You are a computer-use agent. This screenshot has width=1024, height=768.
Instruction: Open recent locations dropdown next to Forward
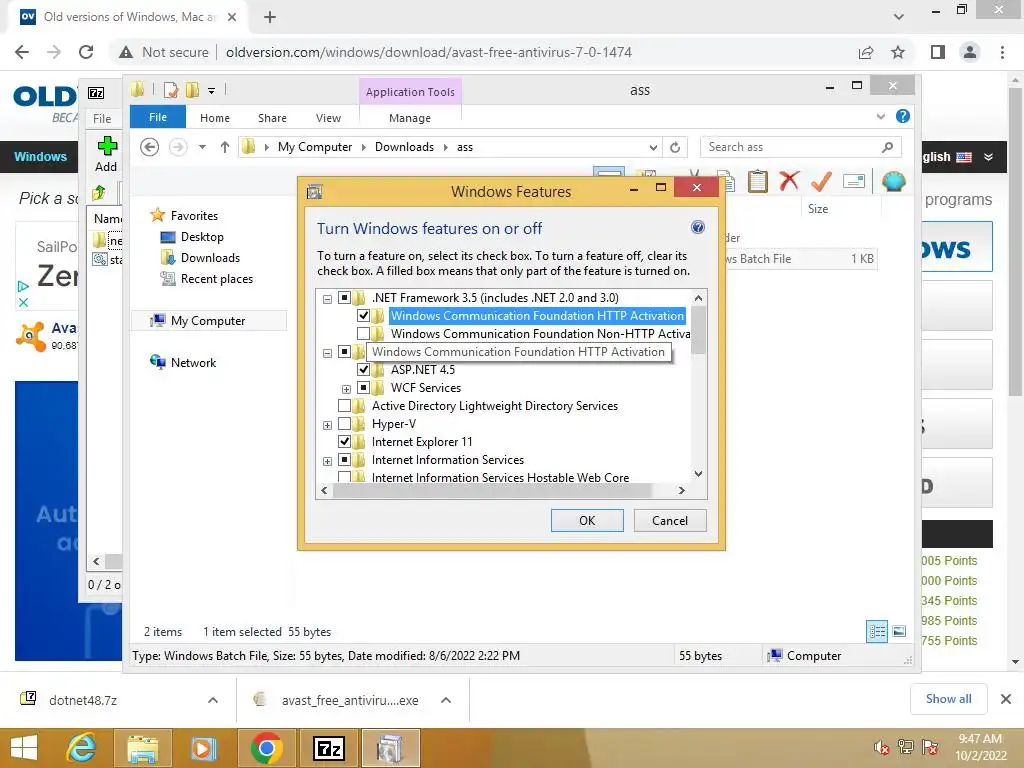pos(202,147)
